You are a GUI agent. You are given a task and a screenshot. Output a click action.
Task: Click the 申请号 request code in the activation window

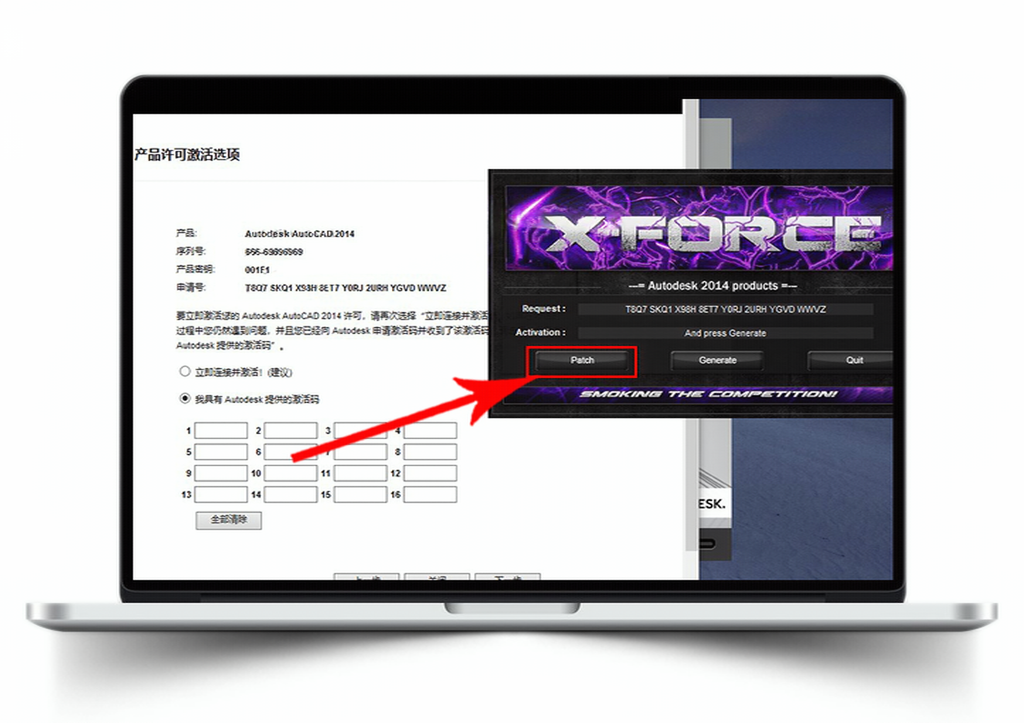point(345,288)
